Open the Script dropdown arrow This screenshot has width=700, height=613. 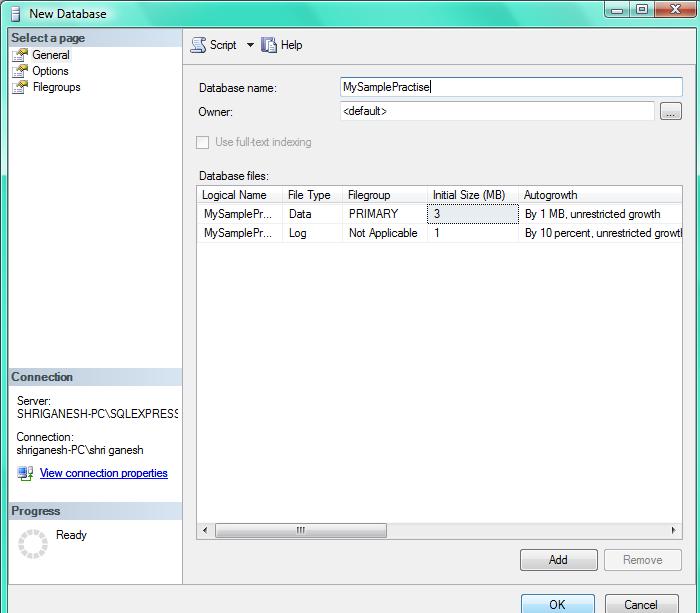(x=250, y=45)
